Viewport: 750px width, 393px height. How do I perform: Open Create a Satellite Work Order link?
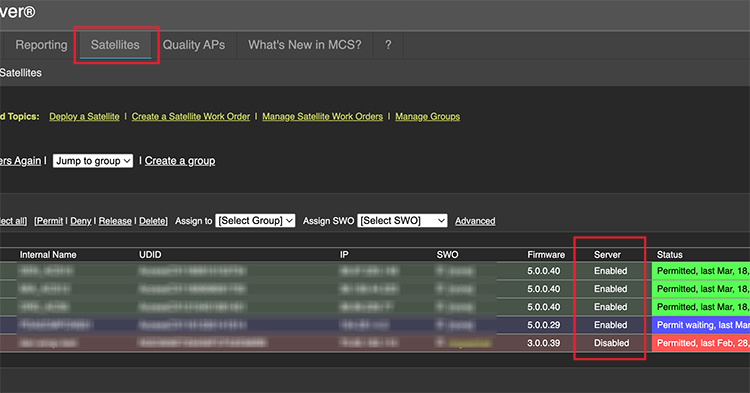pyautogui.click(x=191, y=117)
